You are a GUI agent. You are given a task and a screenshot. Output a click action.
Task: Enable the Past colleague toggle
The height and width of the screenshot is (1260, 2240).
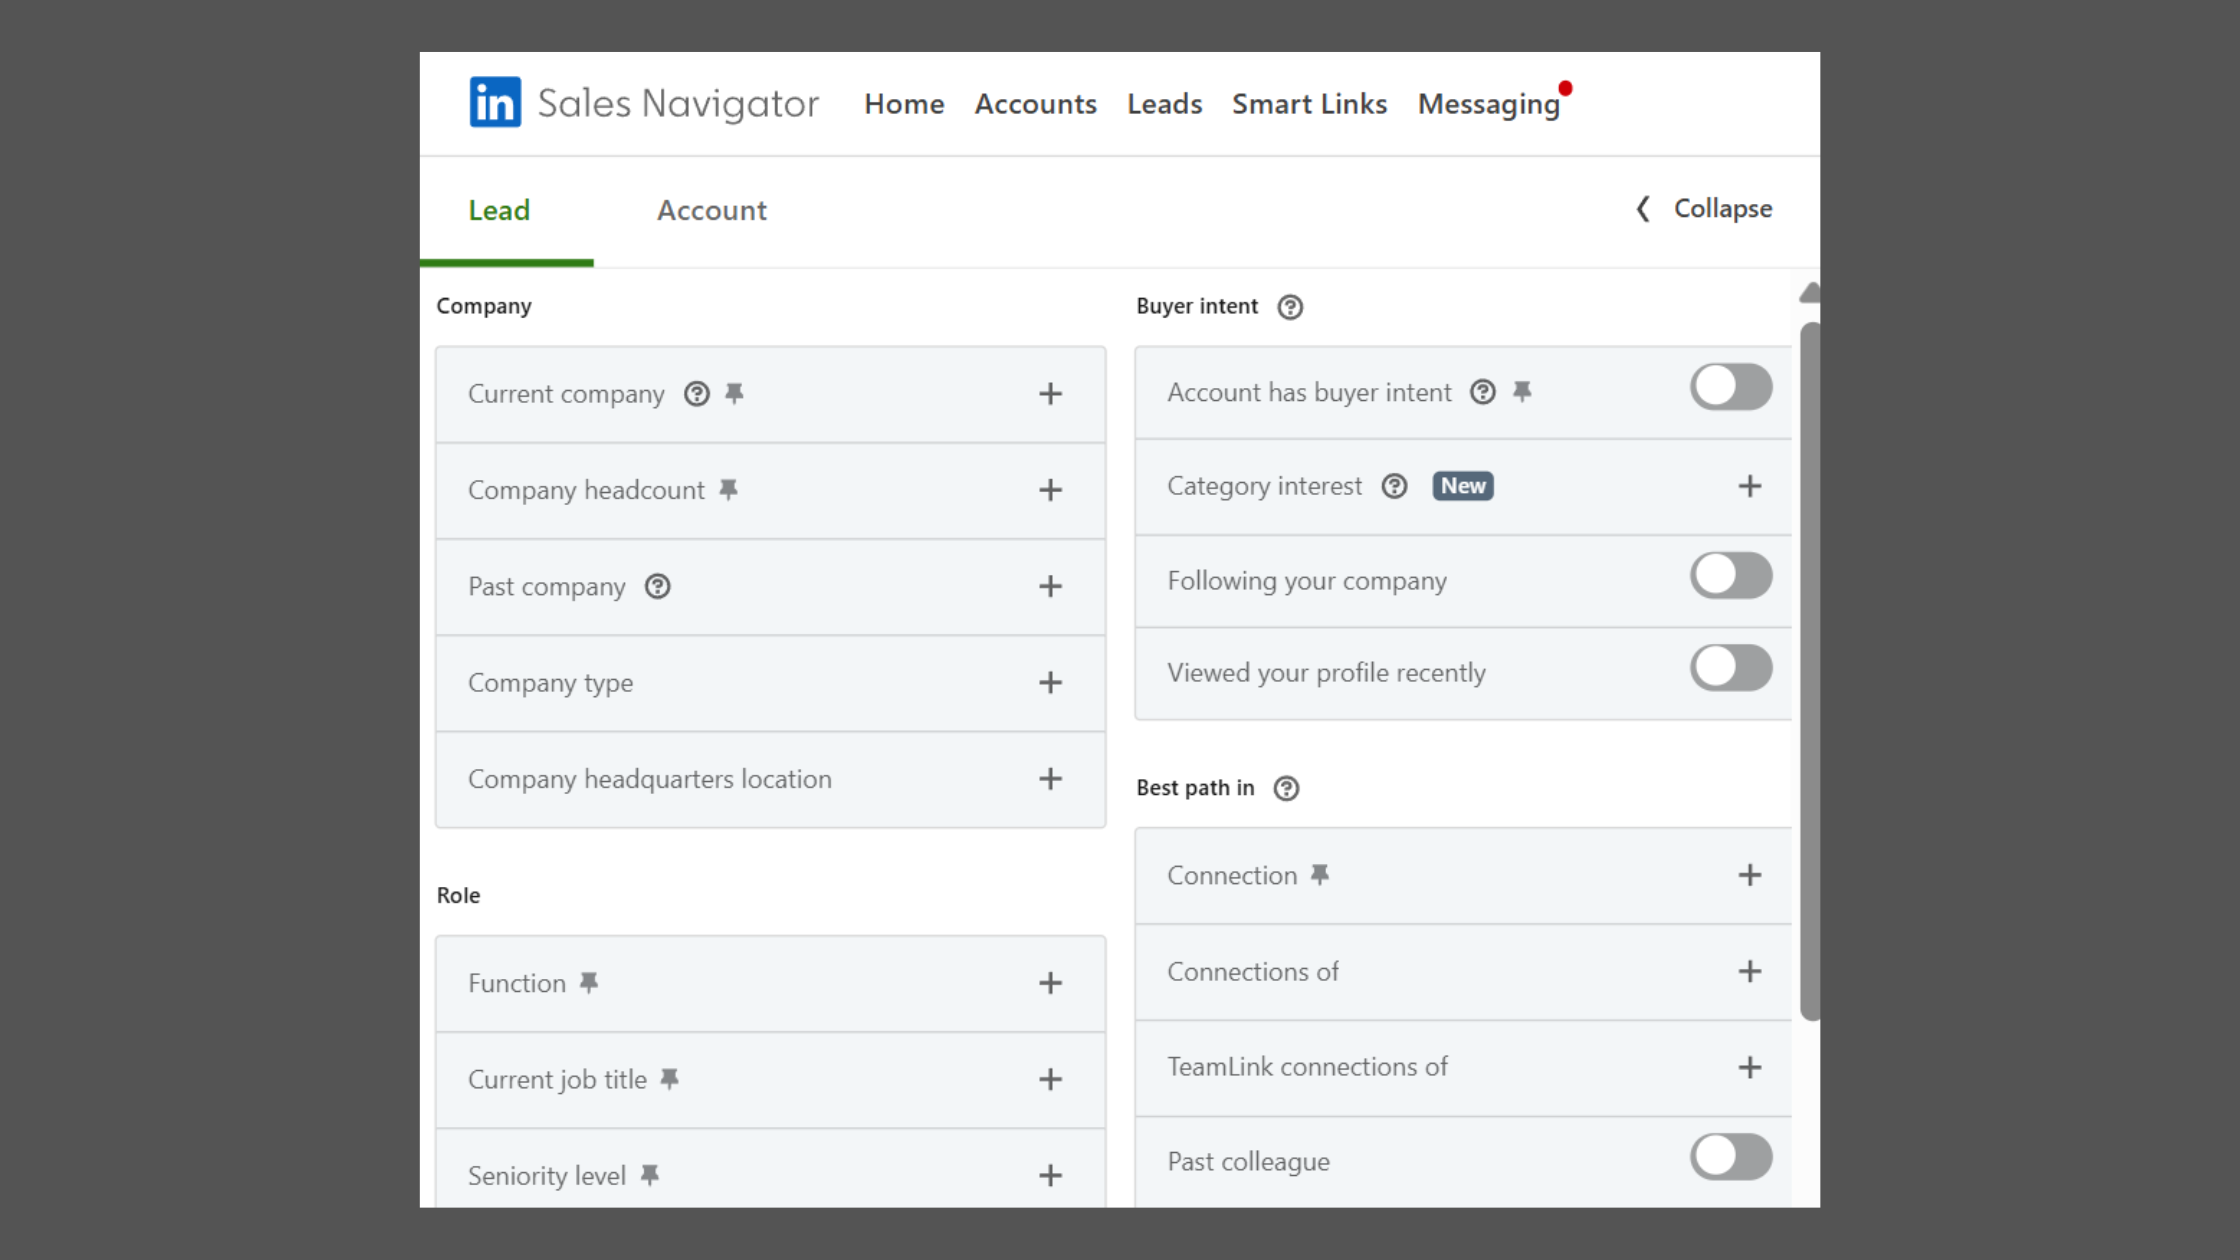[1731, 1157]
